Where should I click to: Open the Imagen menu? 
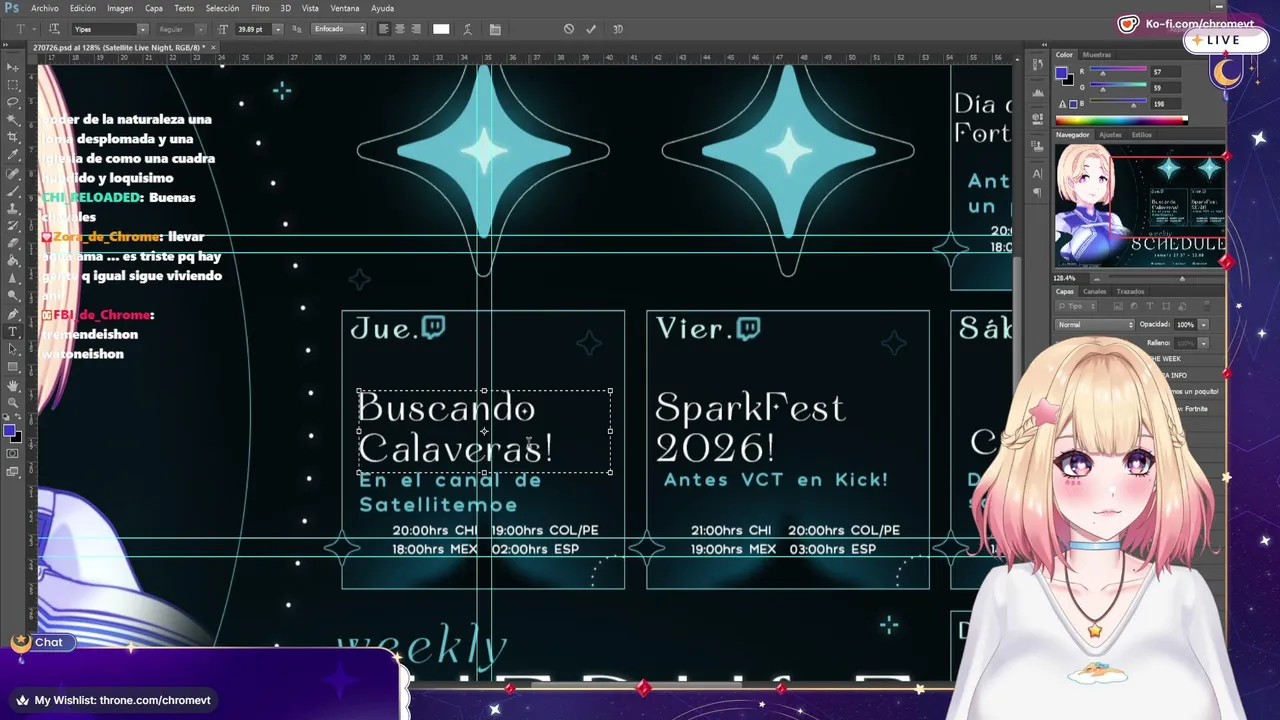click(120, 8)
